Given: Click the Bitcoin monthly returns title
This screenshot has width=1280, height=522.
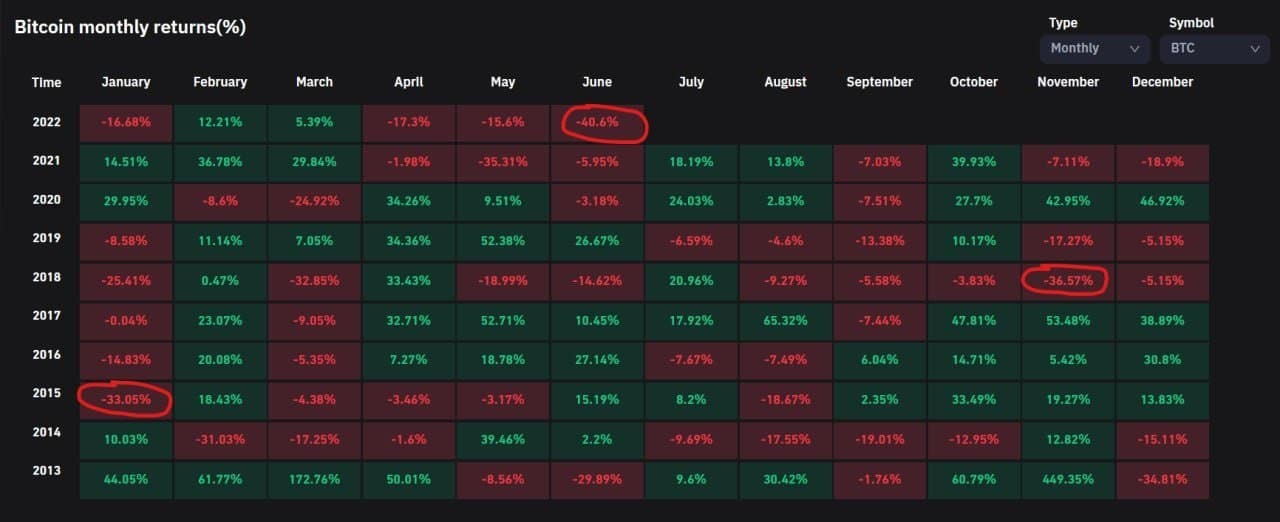Looking at the screenshot, I should pyautogui.click(x=130, y=27).
